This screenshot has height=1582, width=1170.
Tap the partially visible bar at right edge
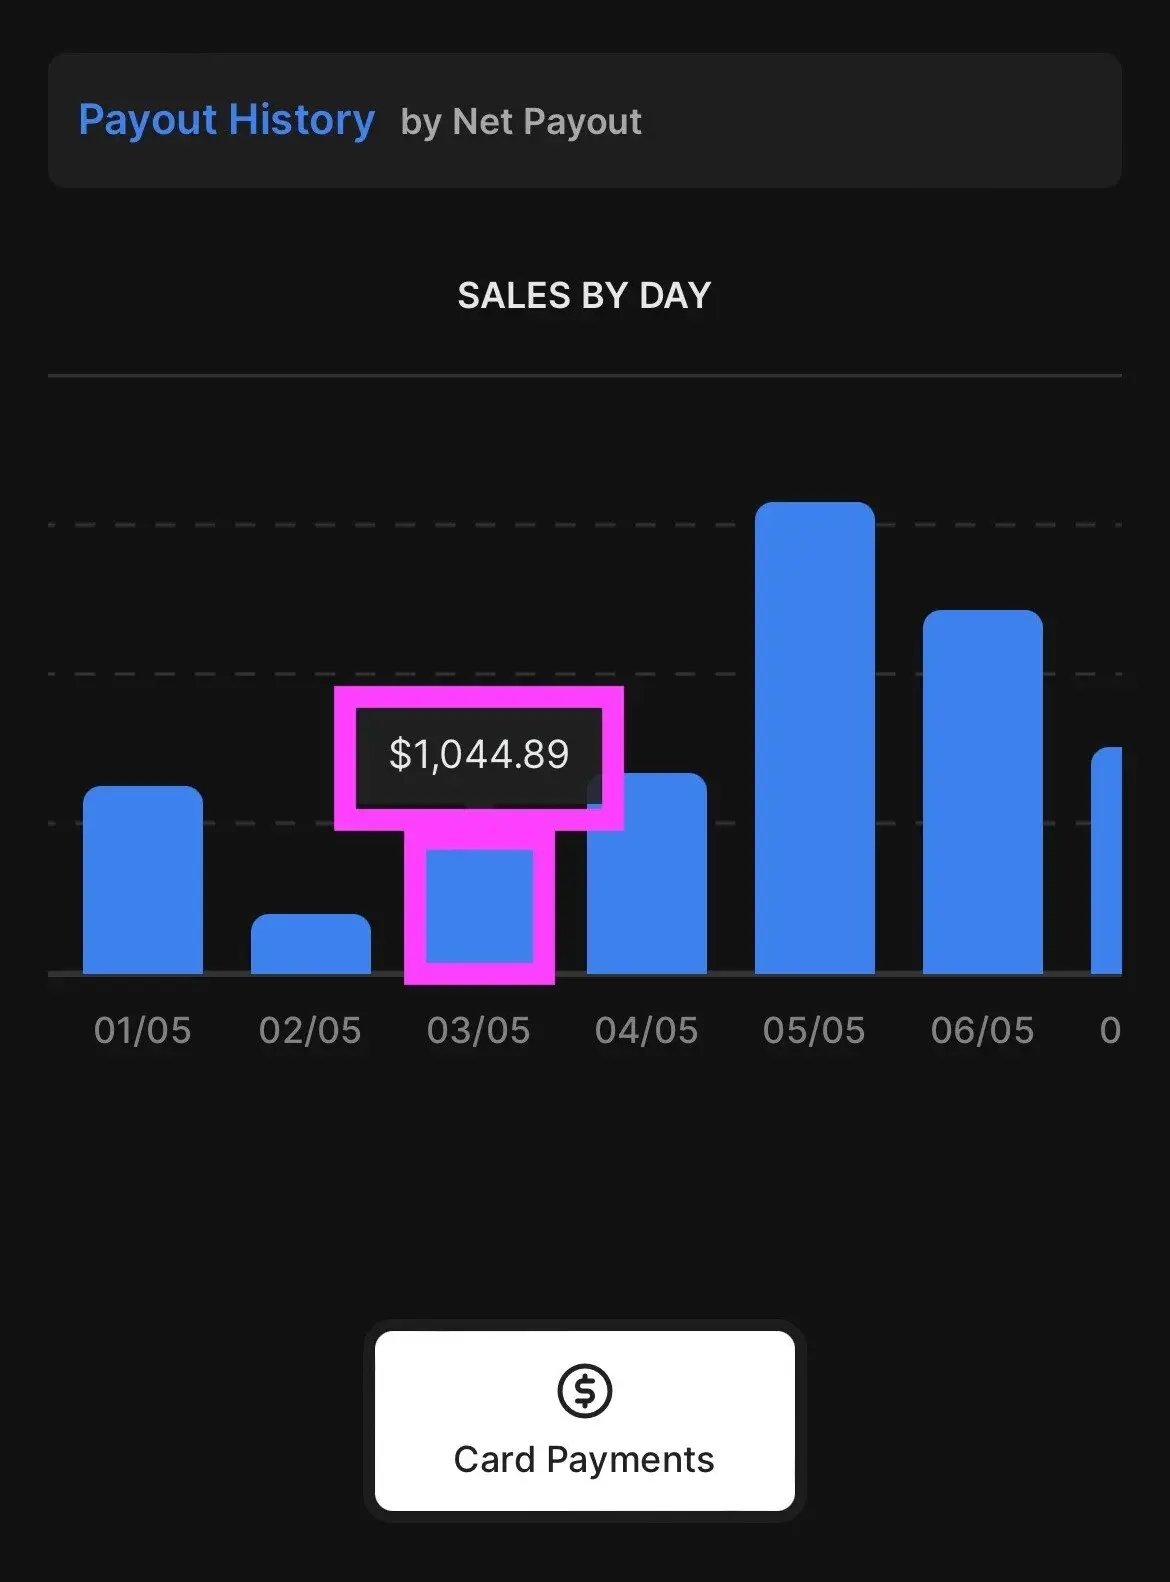click(x=1106, y=860)
